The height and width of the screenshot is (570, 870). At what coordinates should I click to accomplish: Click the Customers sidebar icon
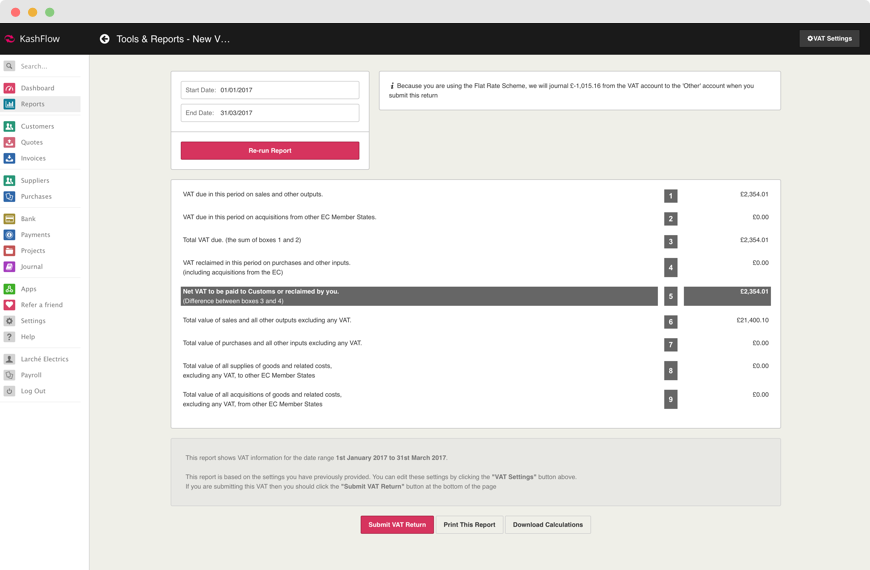tap(9, 126)
